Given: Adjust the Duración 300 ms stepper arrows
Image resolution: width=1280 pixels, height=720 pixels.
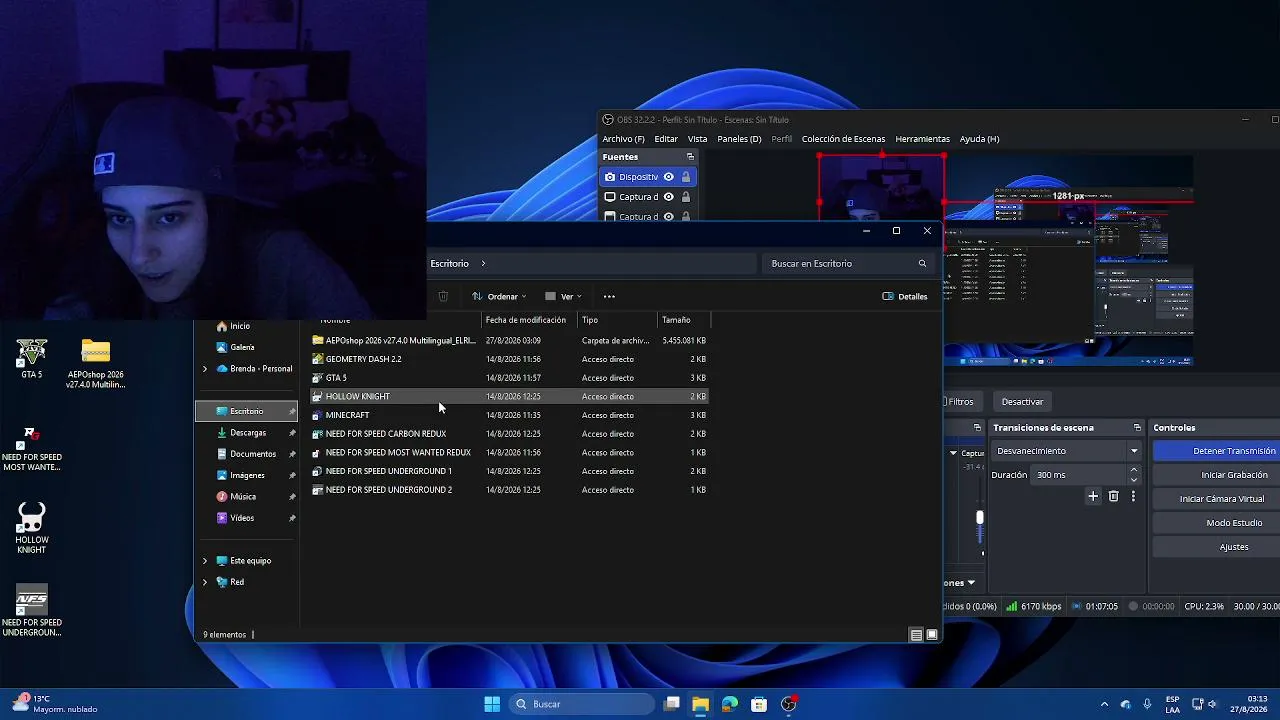Looking at the screenshot, I should tap(1134, 475).
